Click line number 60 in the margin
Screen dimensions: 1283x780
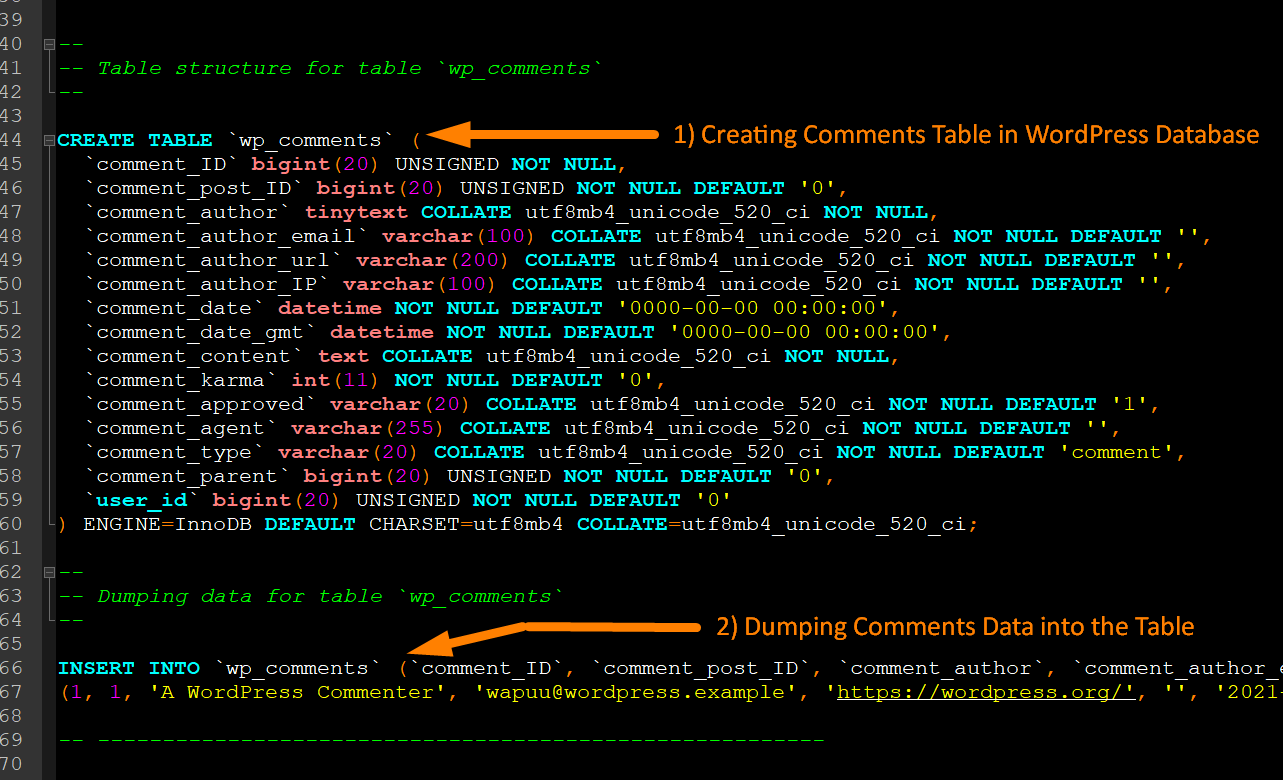[11, 524]
